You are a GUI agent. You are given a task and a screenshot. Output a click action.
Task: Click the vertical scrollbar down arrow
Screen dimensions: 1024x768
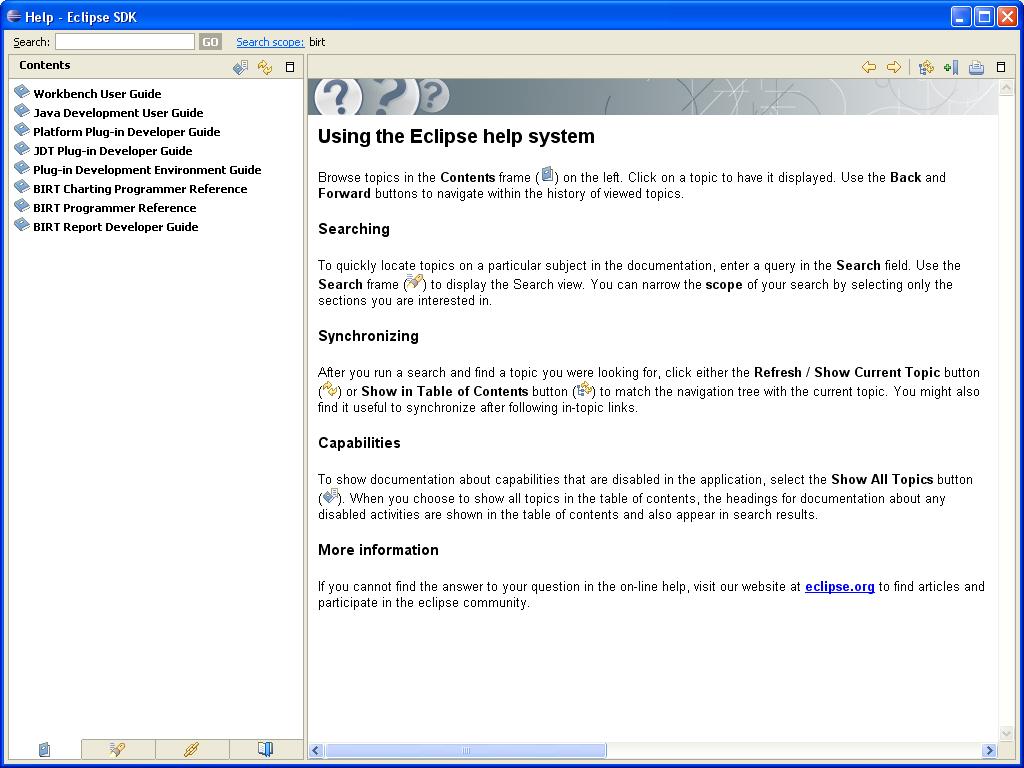tap(1006, 734)
